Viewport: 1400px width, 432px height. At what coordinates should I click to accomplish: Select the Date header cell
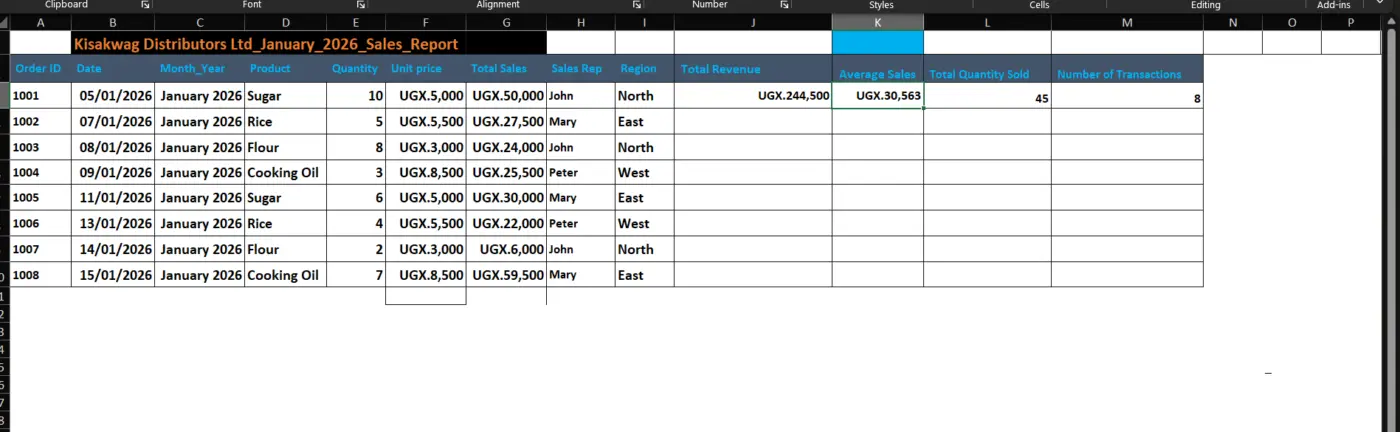[112, 69]
